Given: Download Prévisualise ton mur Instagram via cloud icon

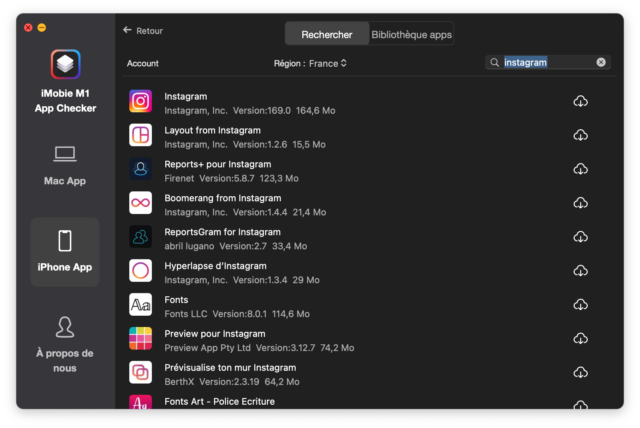Looking at the screenshot, I should pyautogui.click(x=580, y=372).
